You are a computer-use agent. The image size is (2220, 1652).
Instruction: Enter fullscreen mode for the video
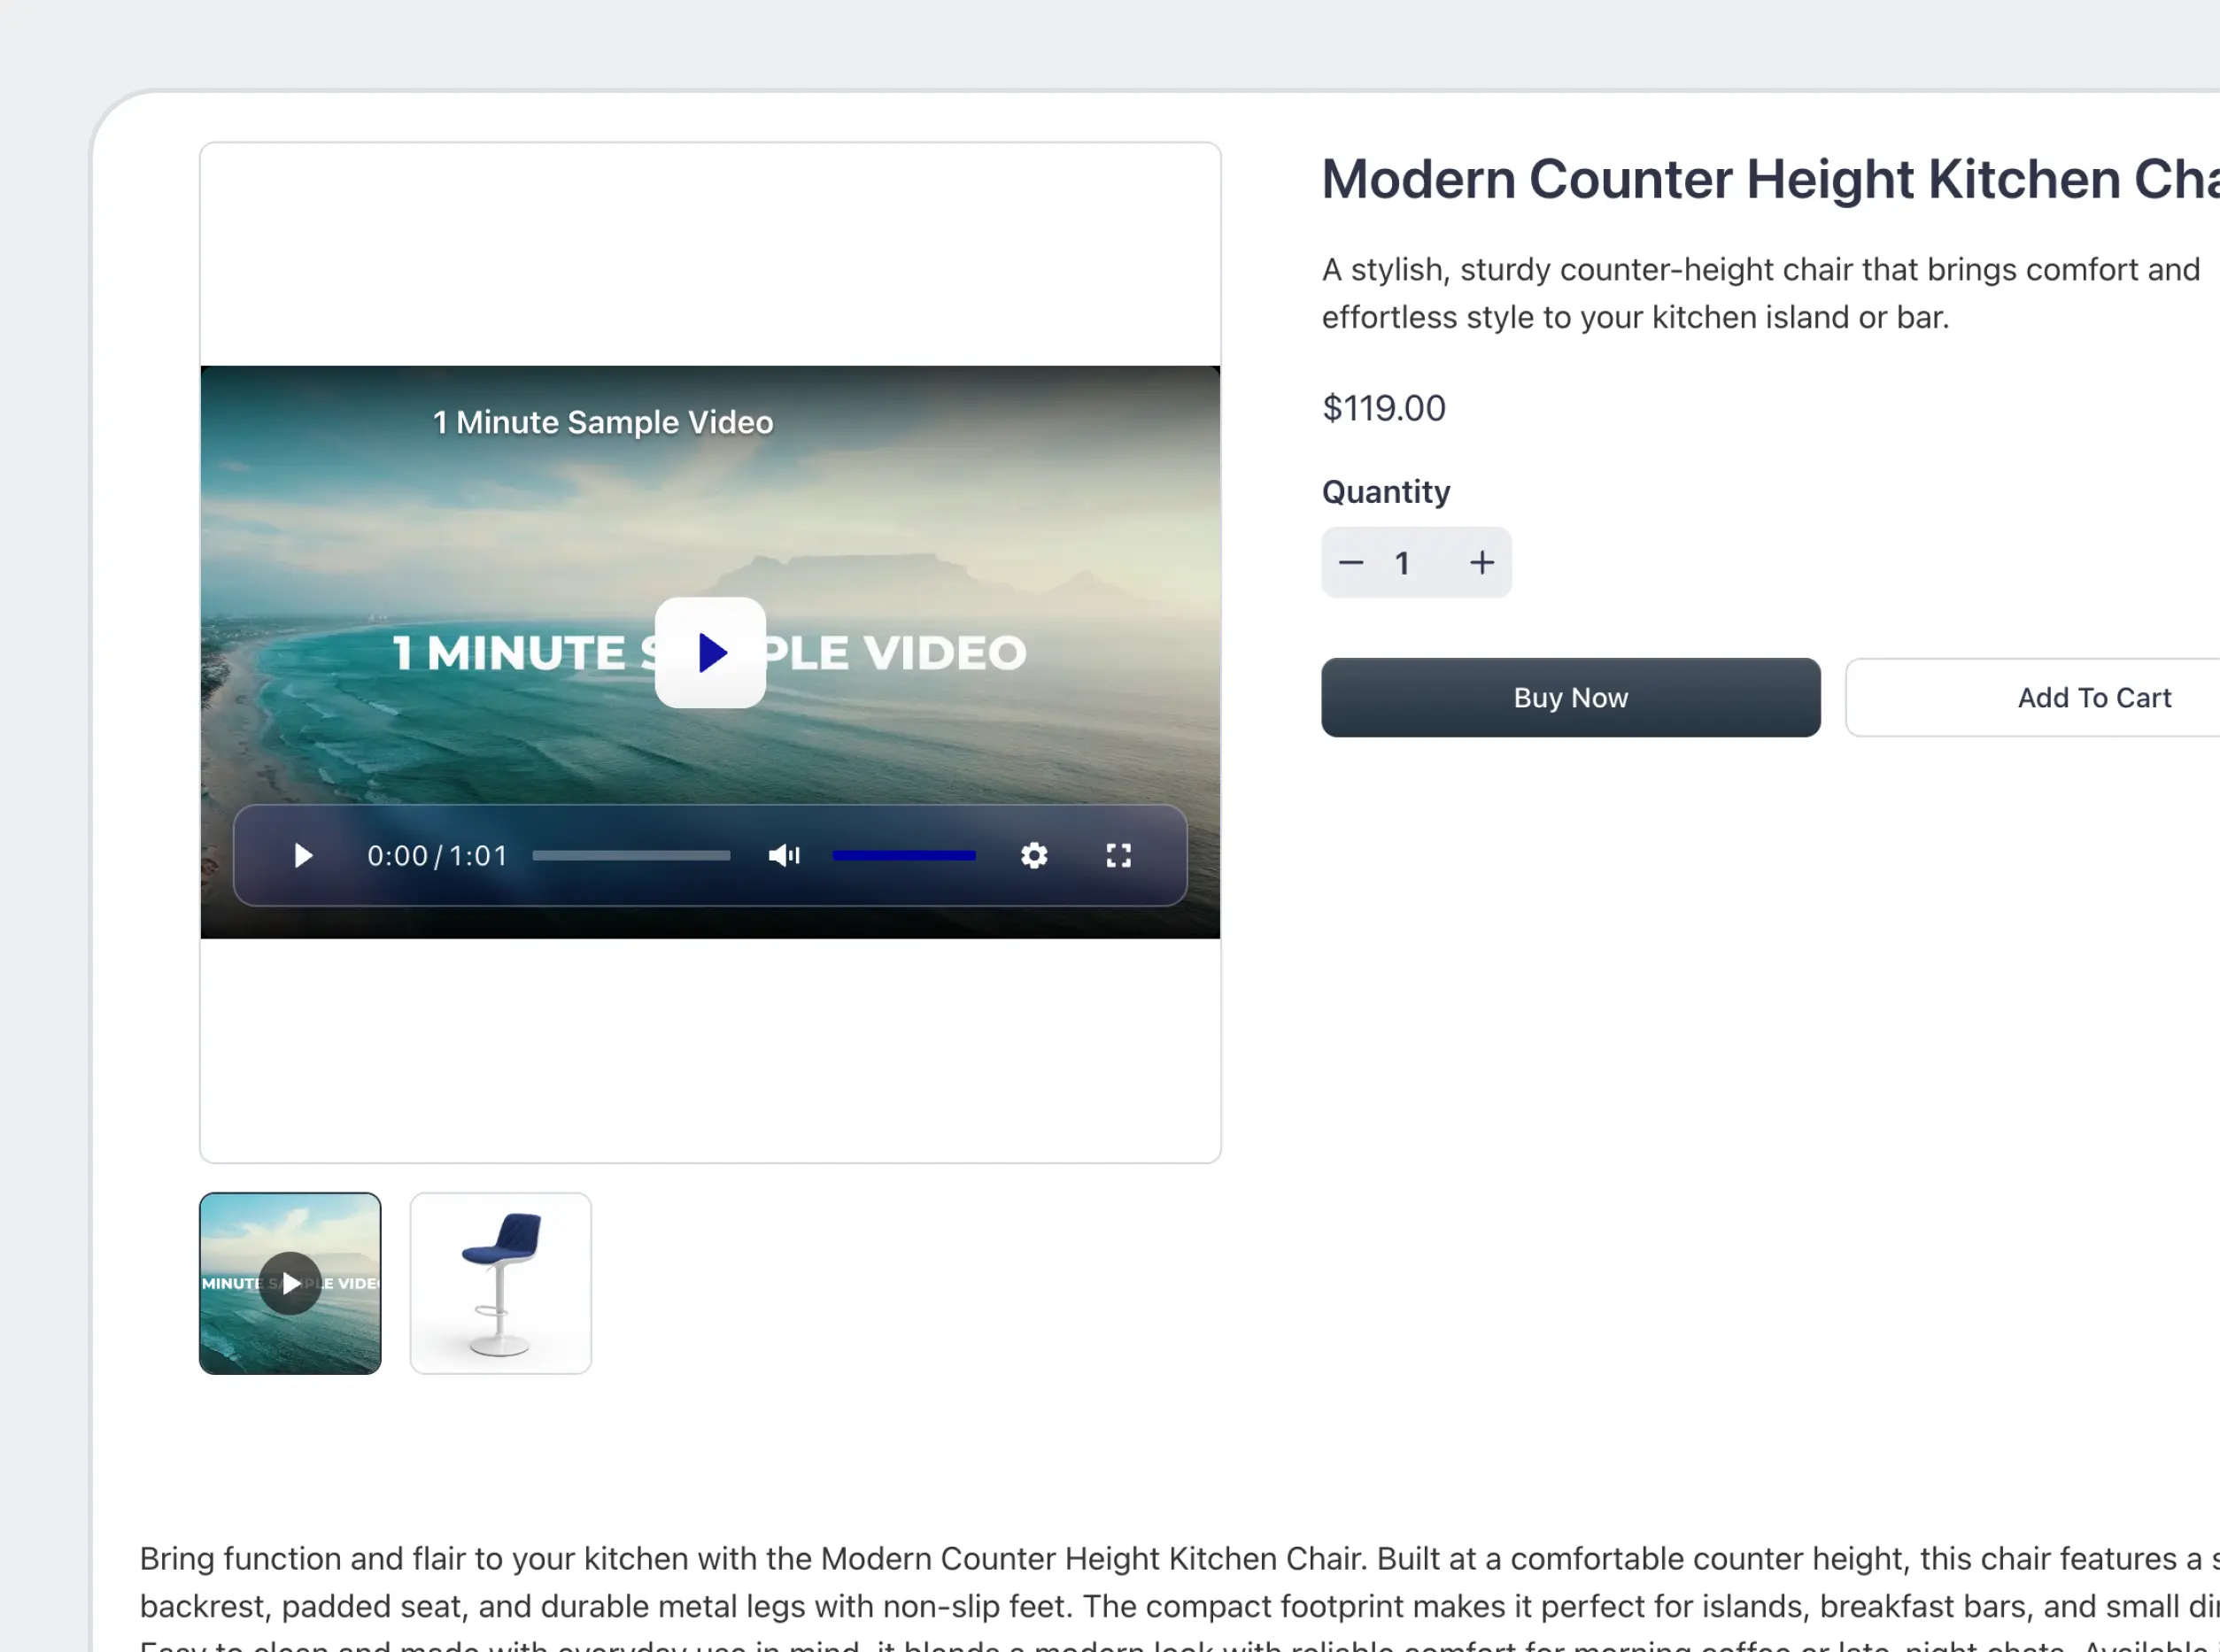[x=1118, y=856]
